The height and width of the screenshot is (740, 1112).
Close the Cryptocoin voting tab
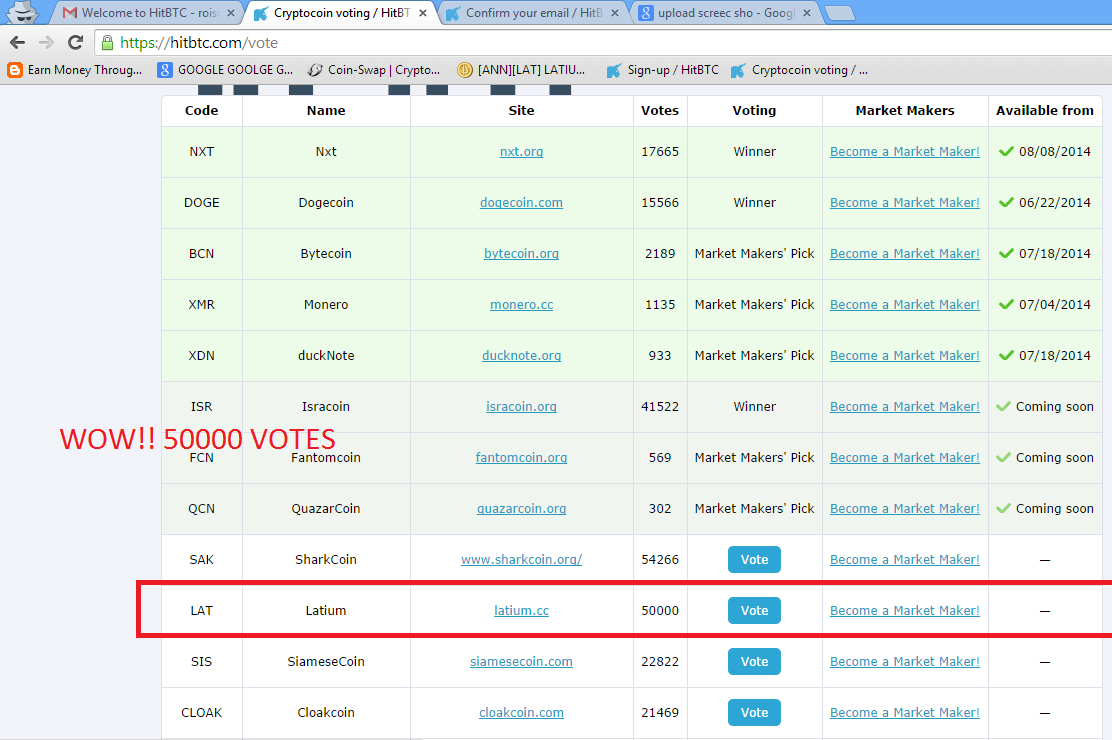423,13
